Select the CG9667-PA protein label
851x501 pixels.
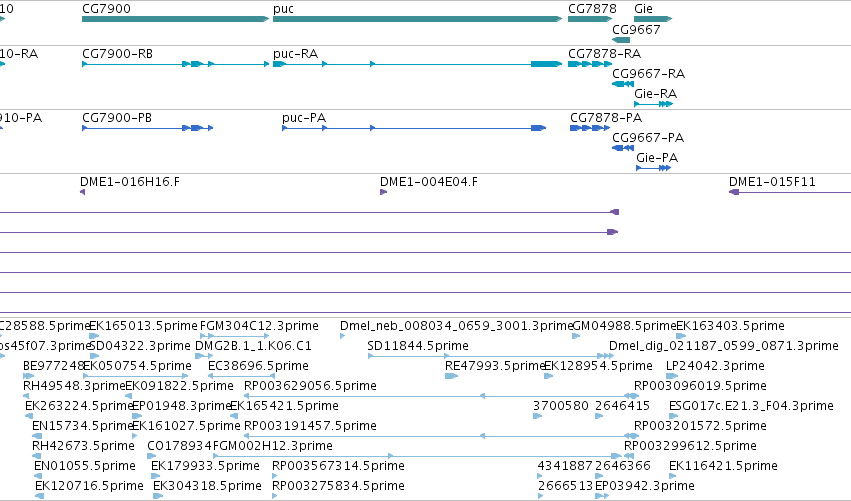coord(648,138)
